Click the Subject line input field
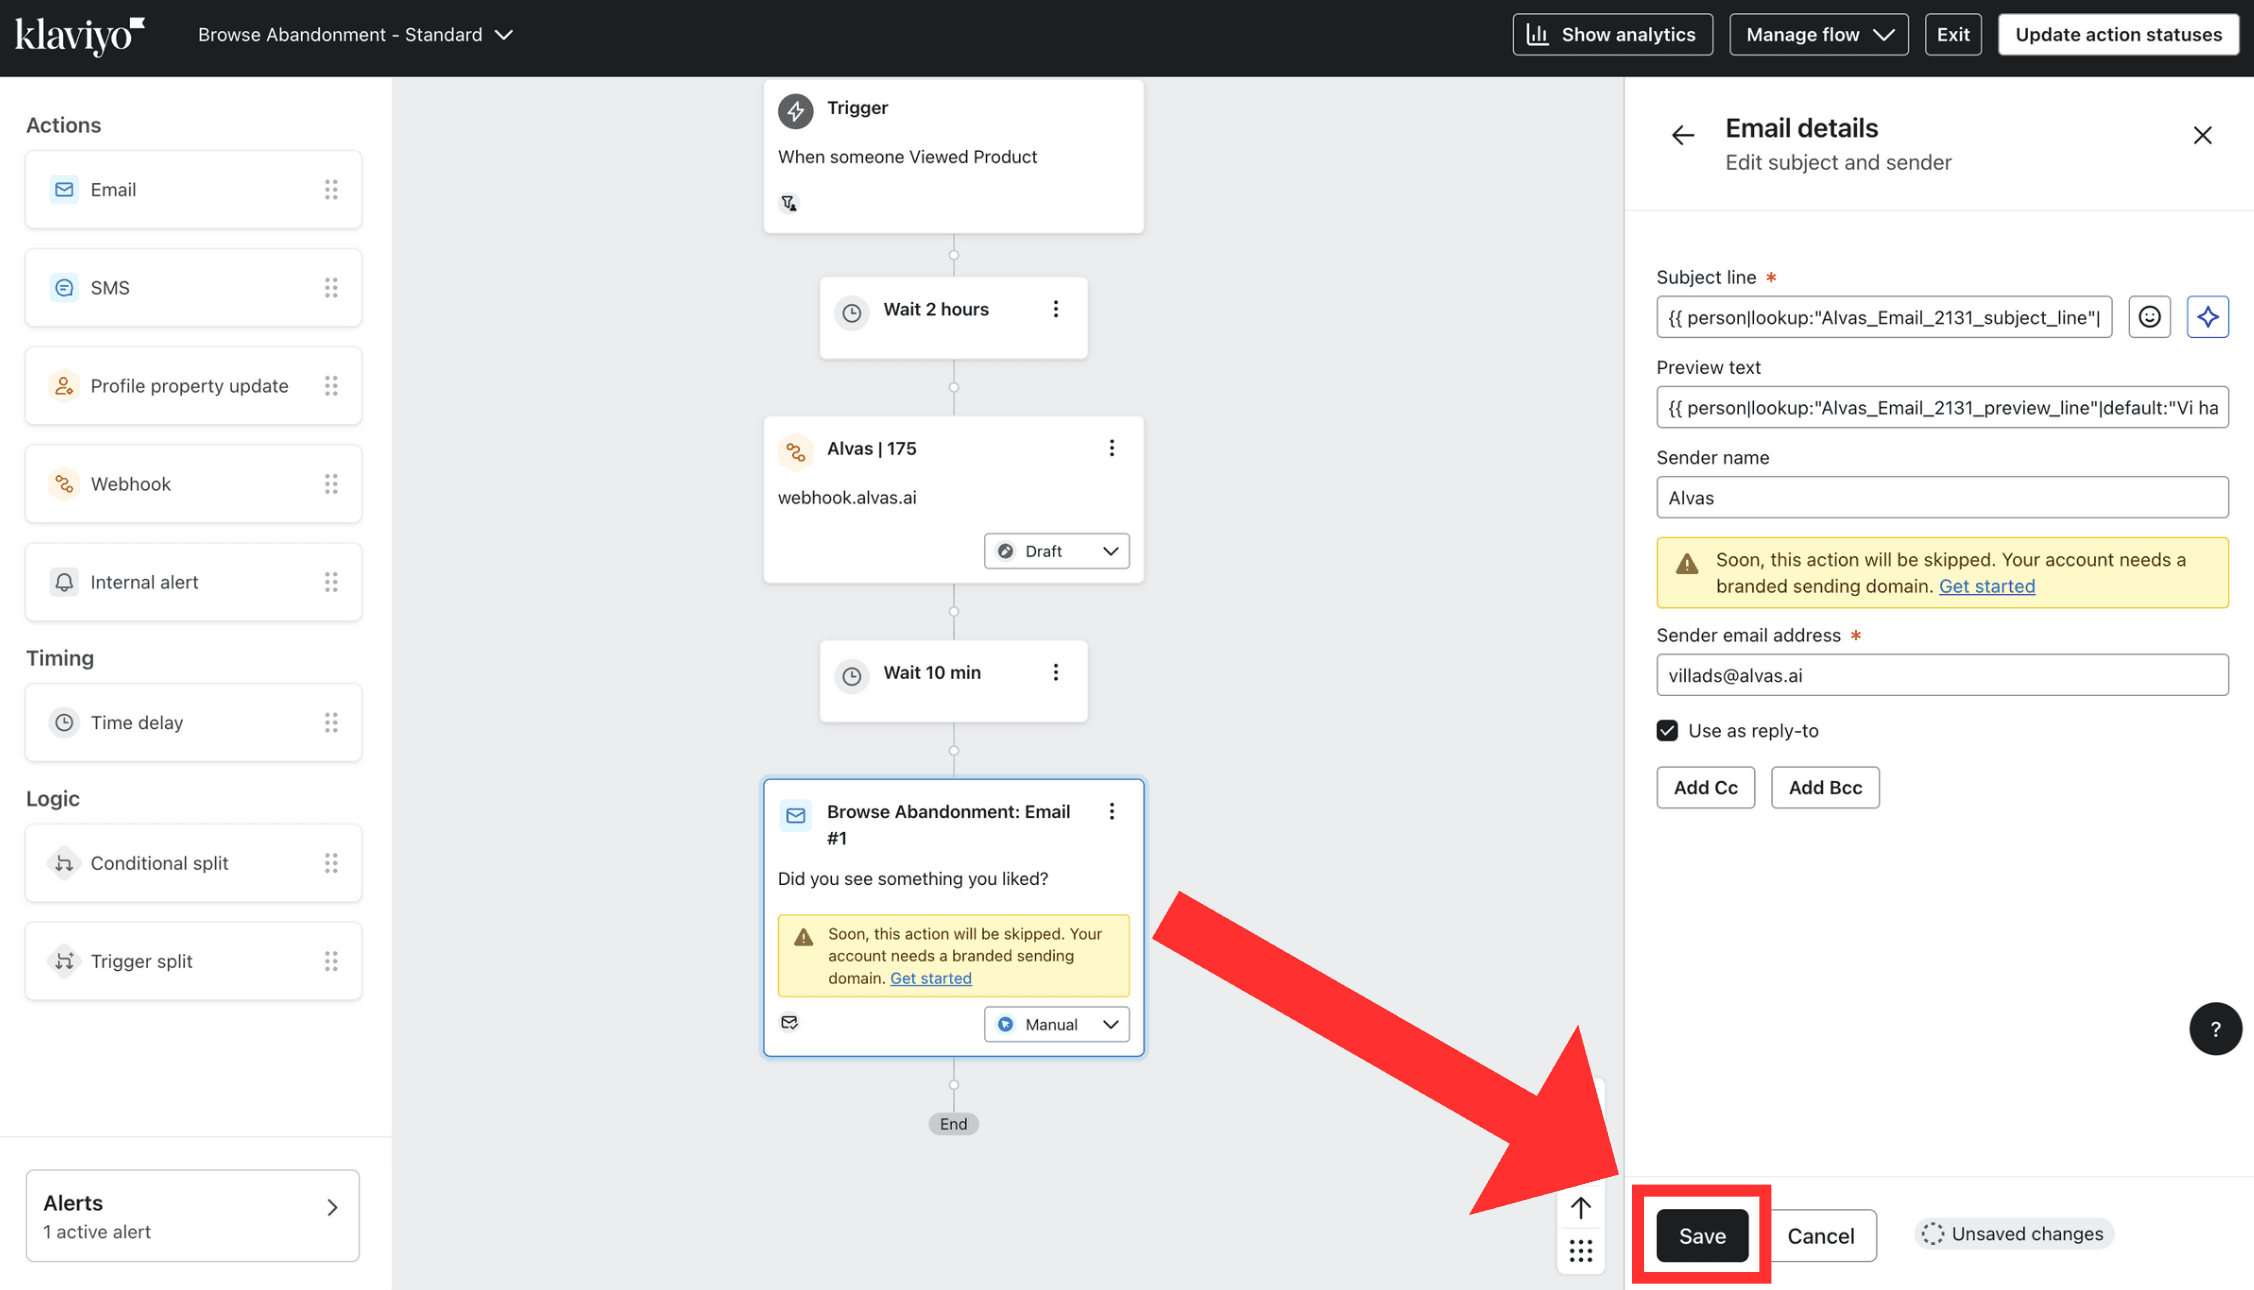This screenshot has width=2254, height=1290. (x=1883, y=317)
